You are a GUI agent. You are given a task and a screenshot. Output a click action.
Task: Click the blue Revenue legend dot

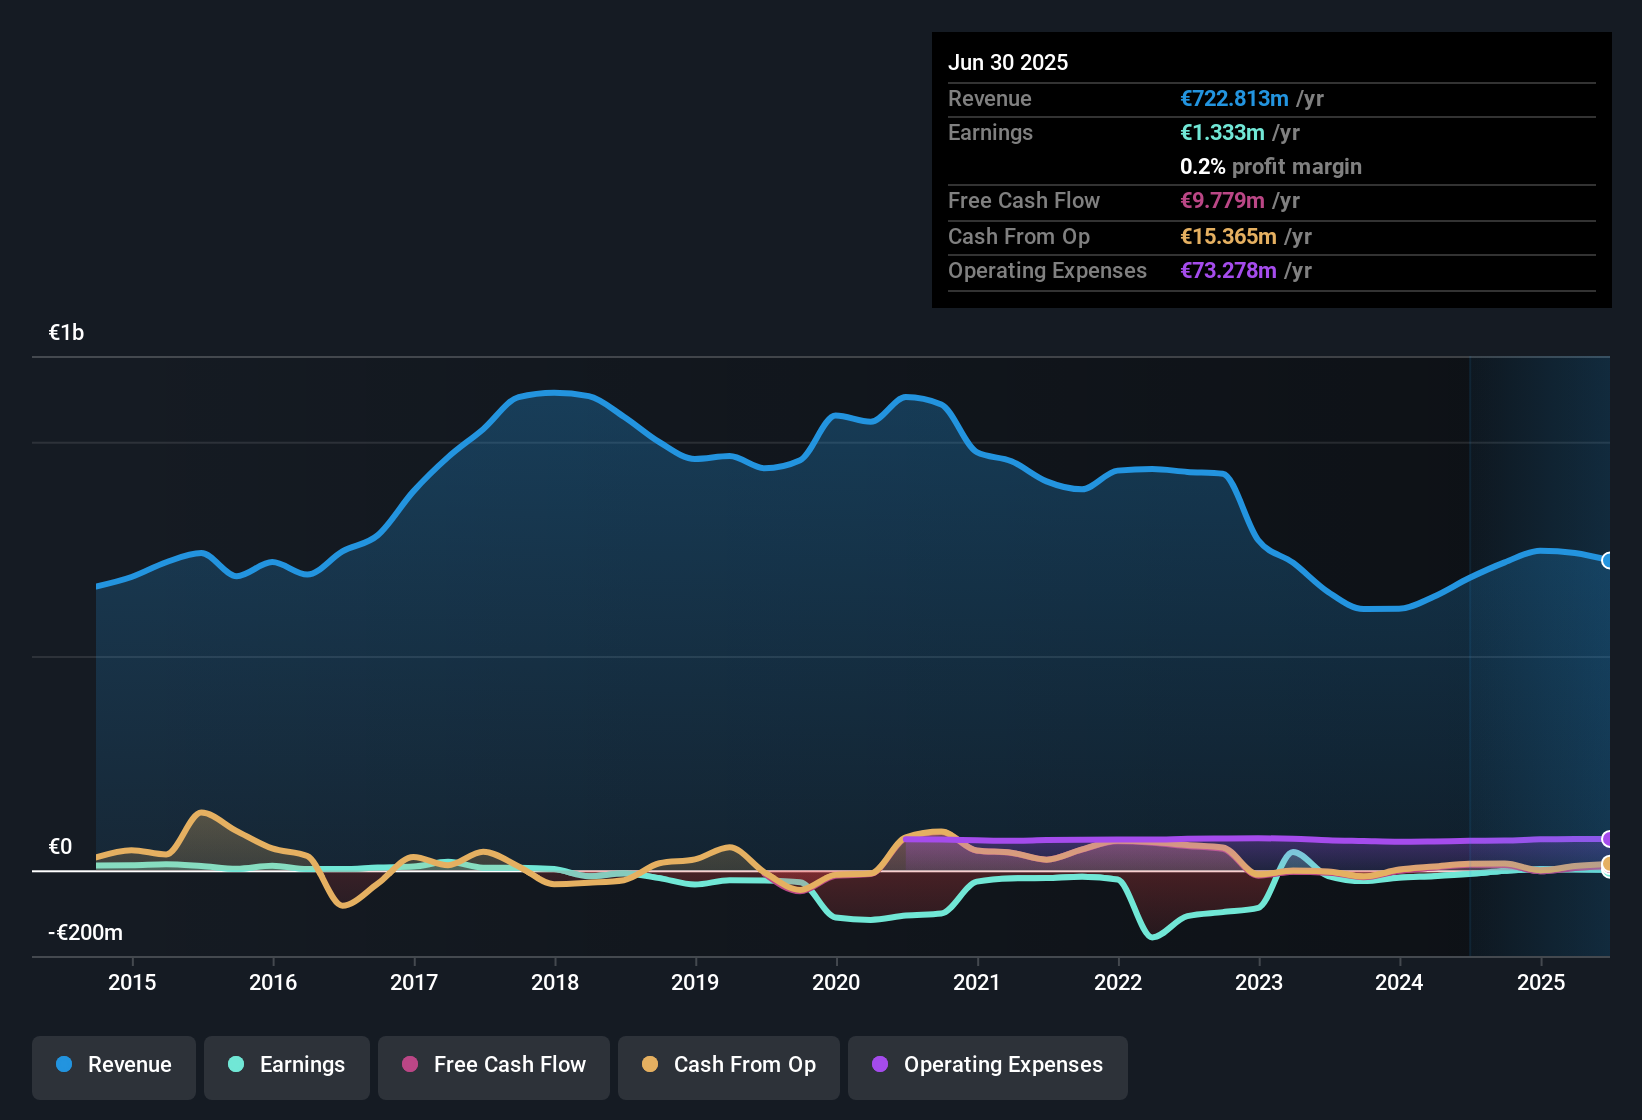[62, 1066]
